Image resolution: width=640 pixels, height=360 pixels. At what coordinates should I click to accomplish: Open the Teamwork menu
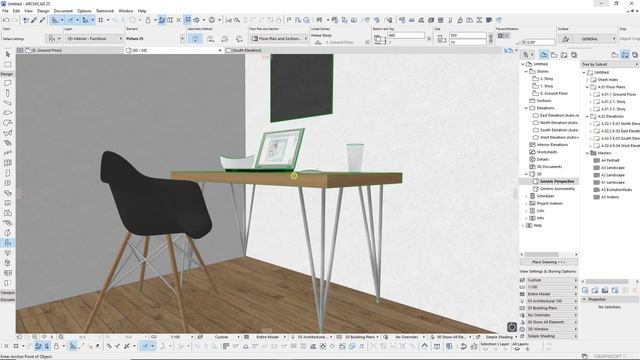click(x=105, y=11)
